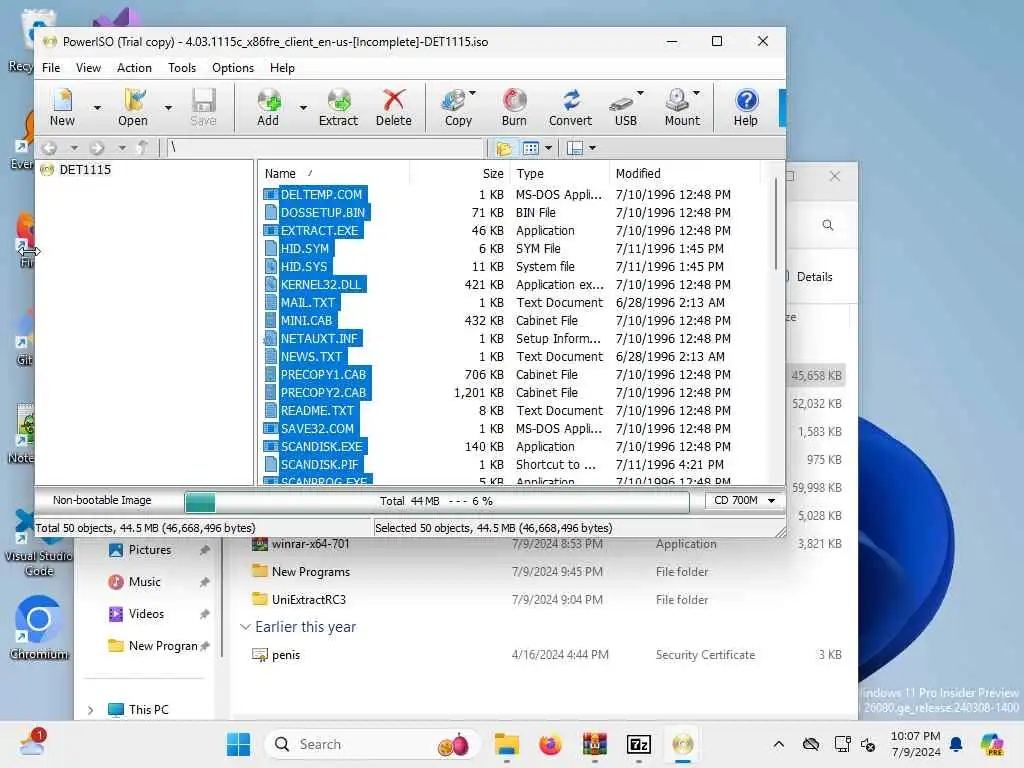This screenshot has width=1024, height=768.
Task: Click the Add files toolbar icon
Action: pos(268,107)
